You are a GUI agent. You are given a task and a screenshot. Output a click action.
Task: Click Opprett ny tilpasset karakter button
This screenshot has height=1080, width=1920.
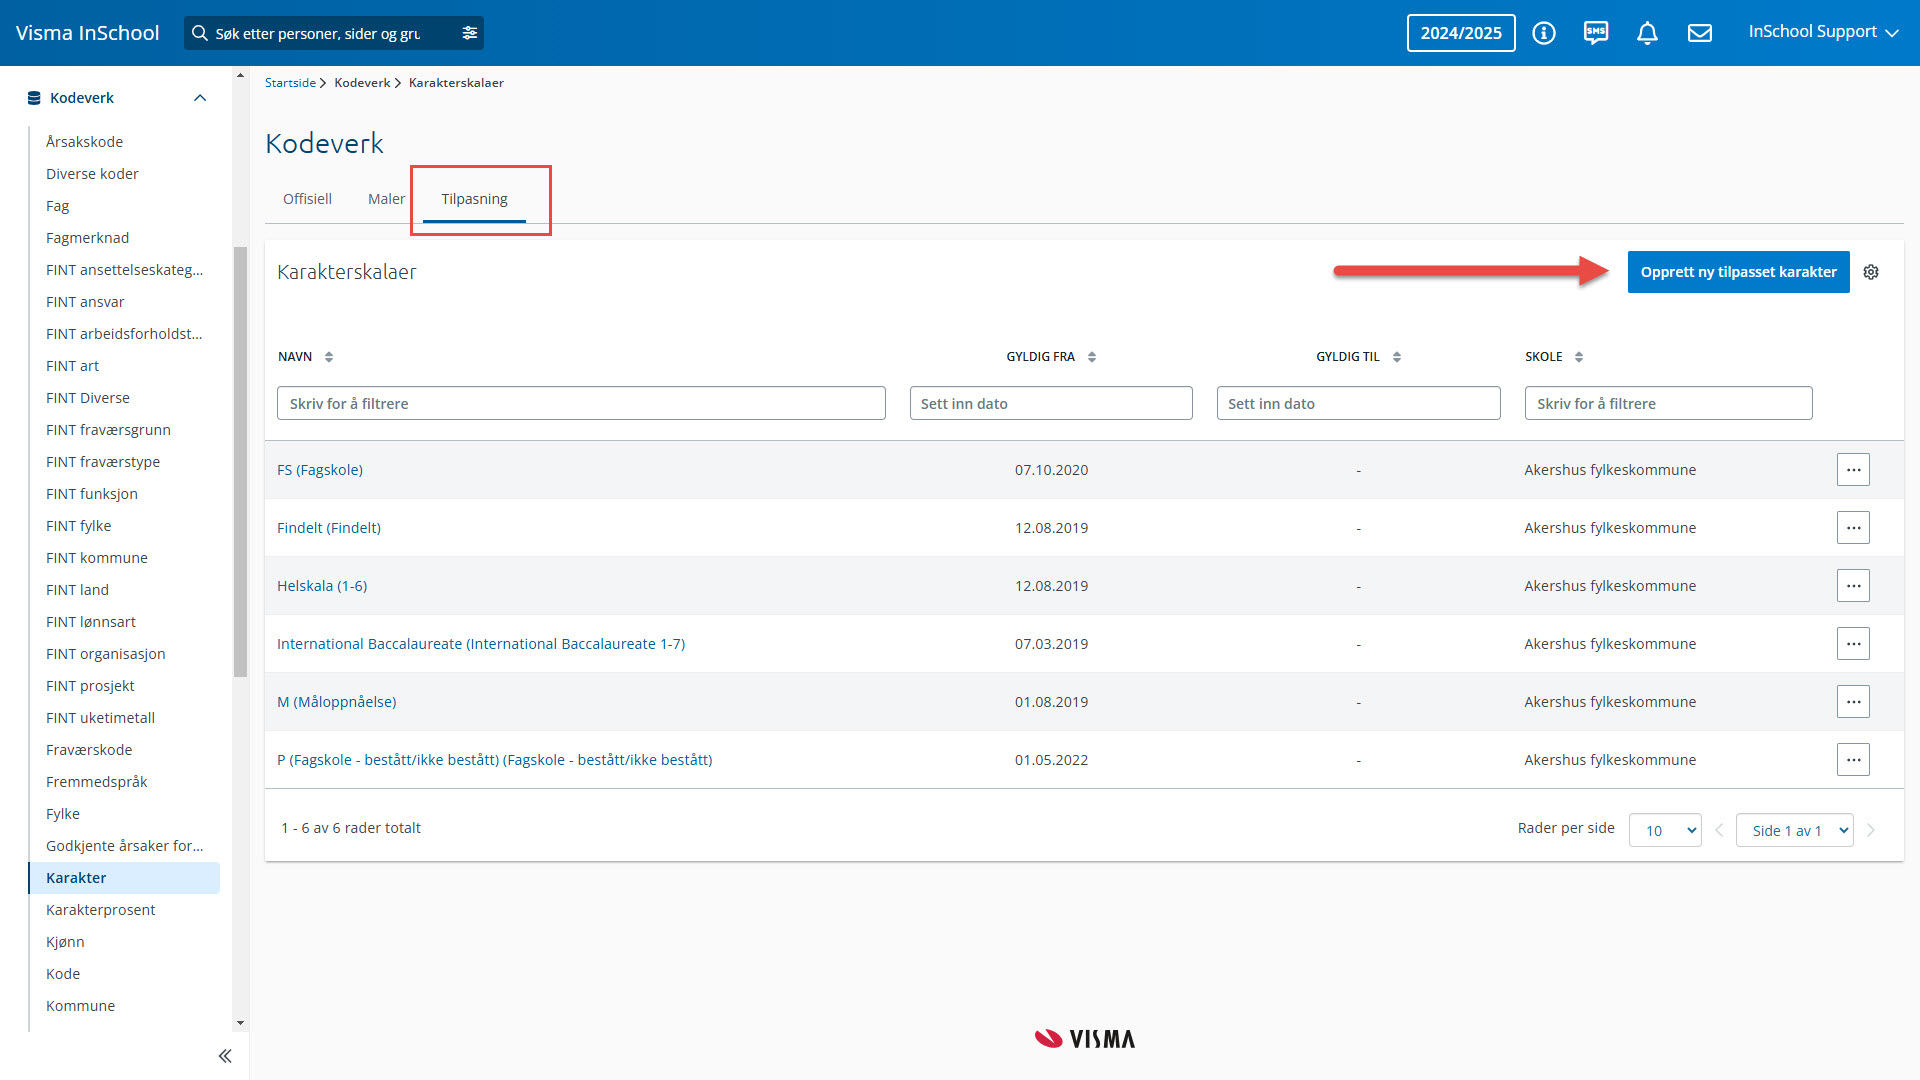click(x=1738, y=272)
